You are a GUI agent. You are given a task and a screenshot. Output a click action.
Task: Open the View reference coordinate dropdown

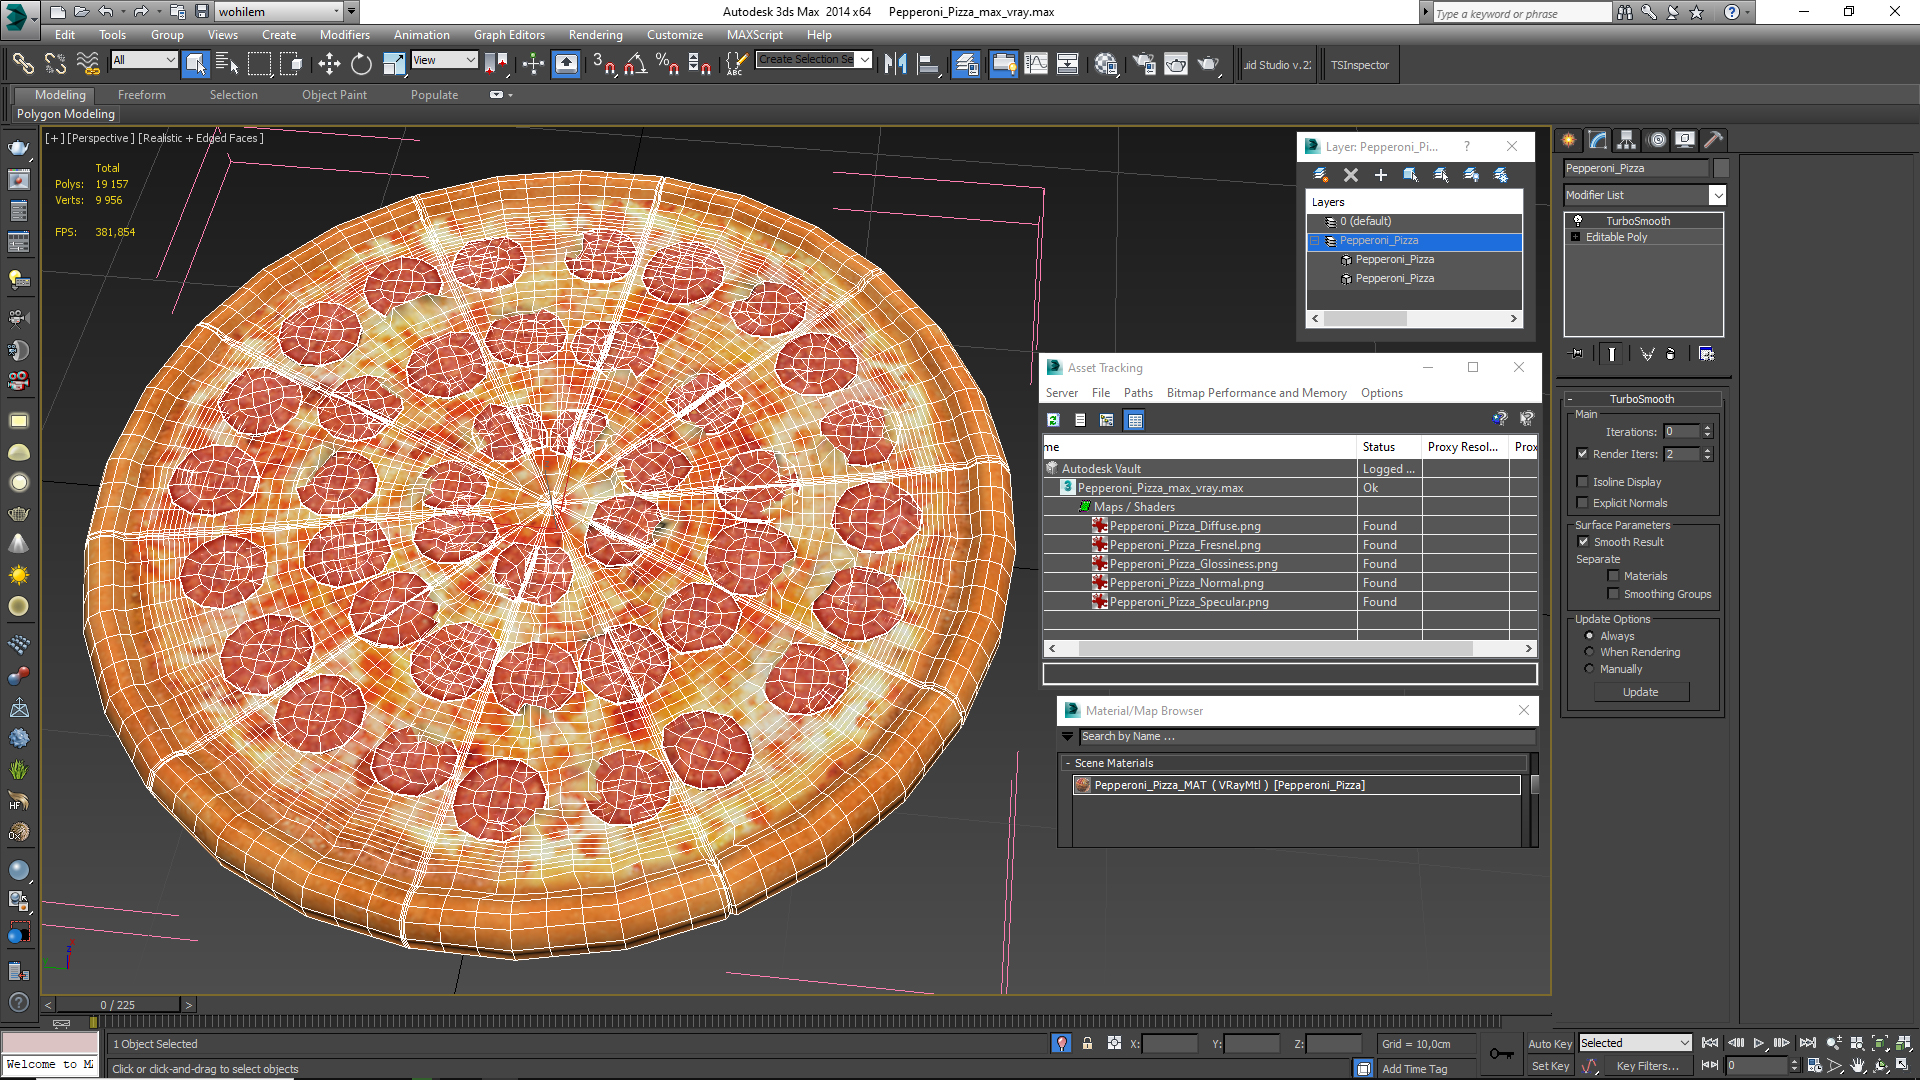pyautogui.click(x=444, y=60)
